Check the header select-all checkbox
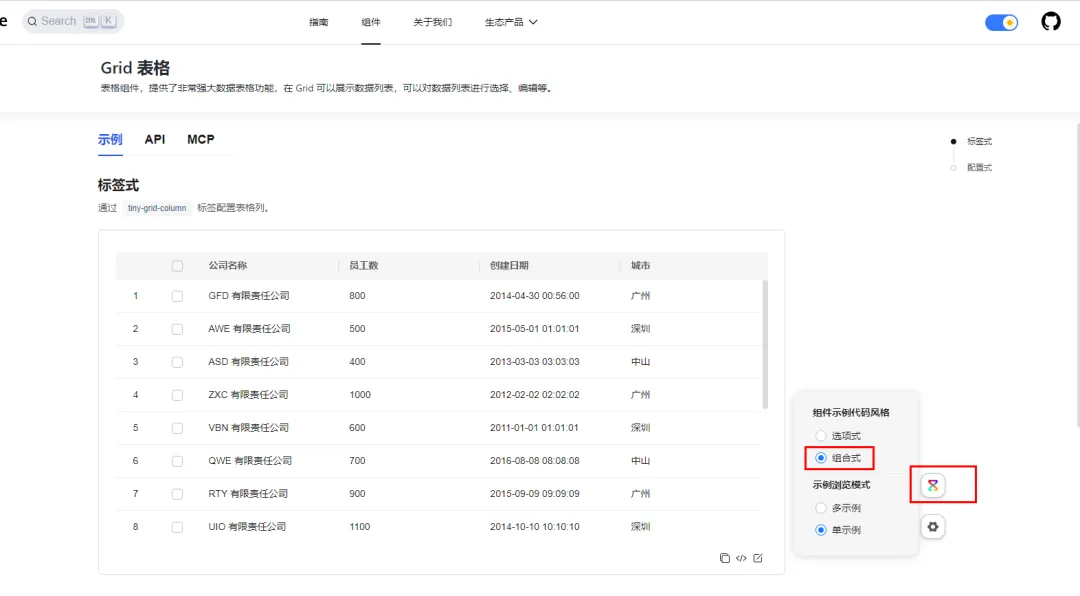 pyautogui.click(x=177, y=266)
